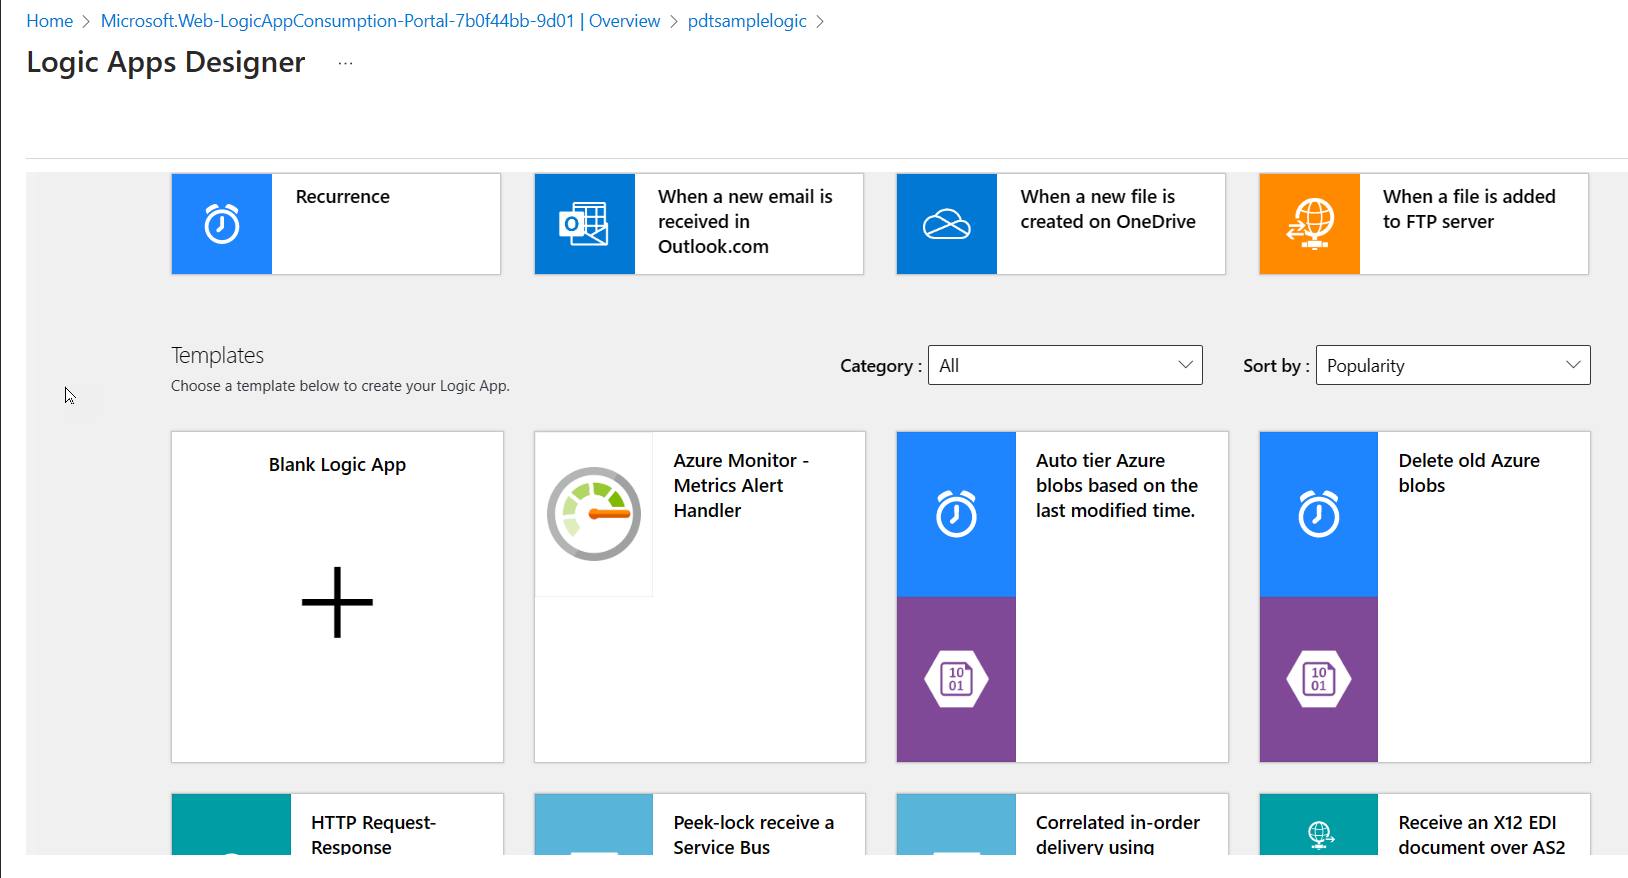
Task: Expand the Sort by Popularity dropdown
Action: click(1452, 365)
